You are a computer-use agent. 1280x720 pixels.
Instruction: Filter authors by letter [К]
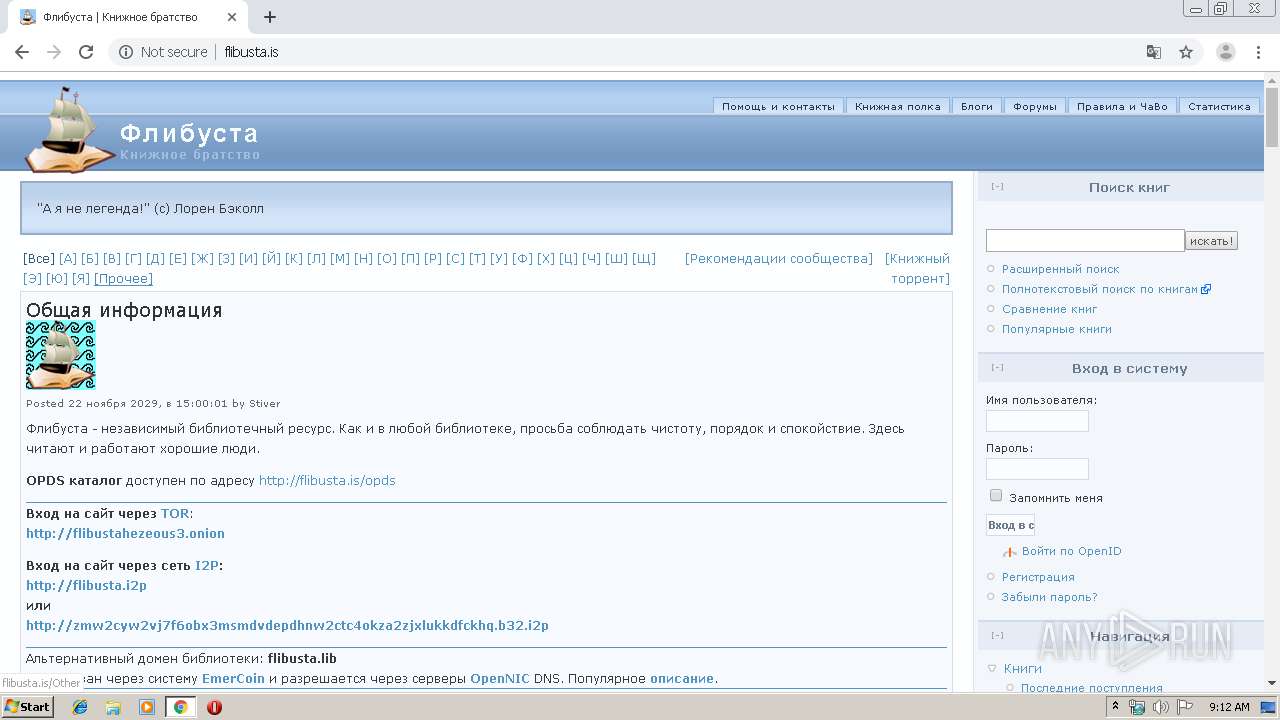[294, 258]
